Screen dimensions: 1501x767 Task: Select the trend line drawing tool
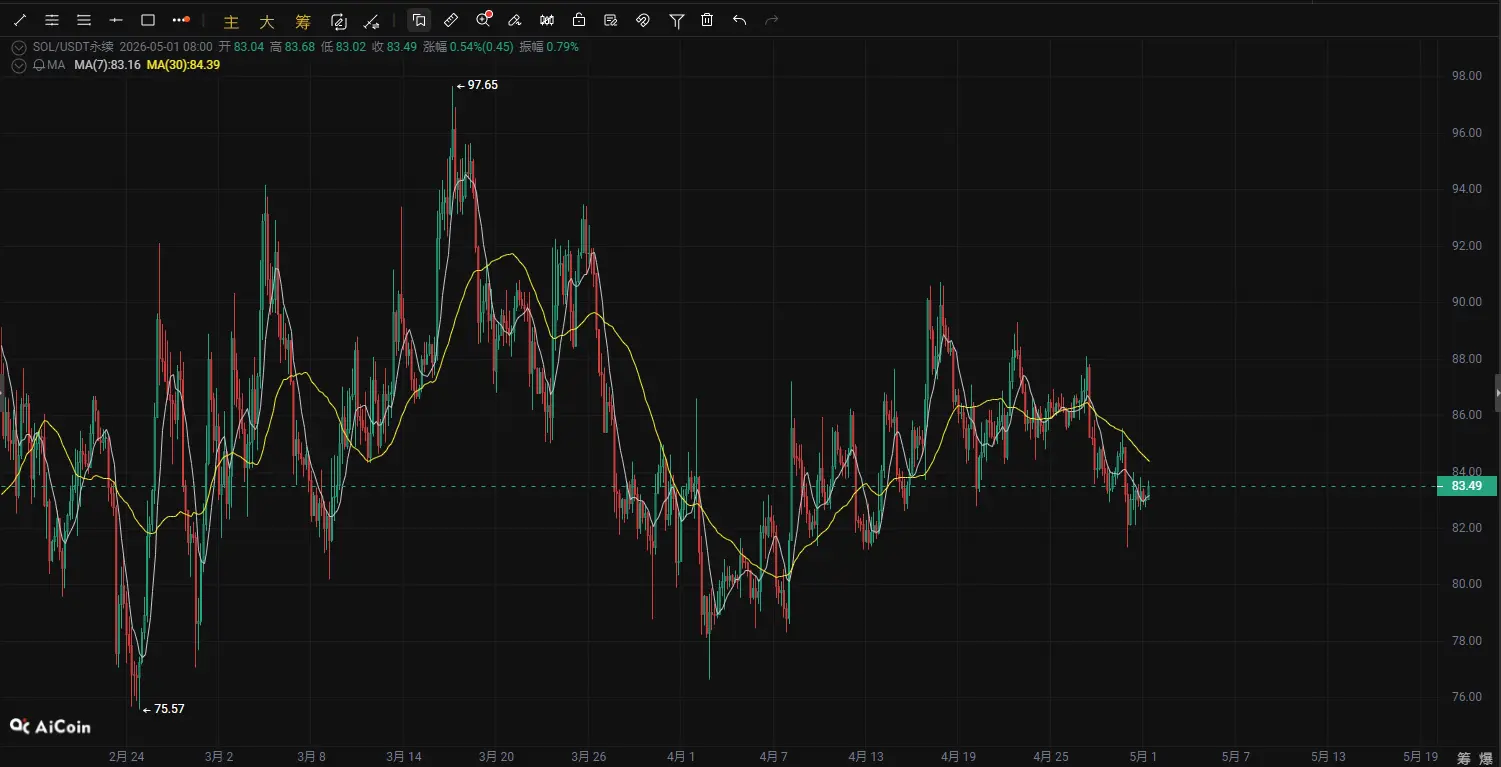click(x=20, y=20)
